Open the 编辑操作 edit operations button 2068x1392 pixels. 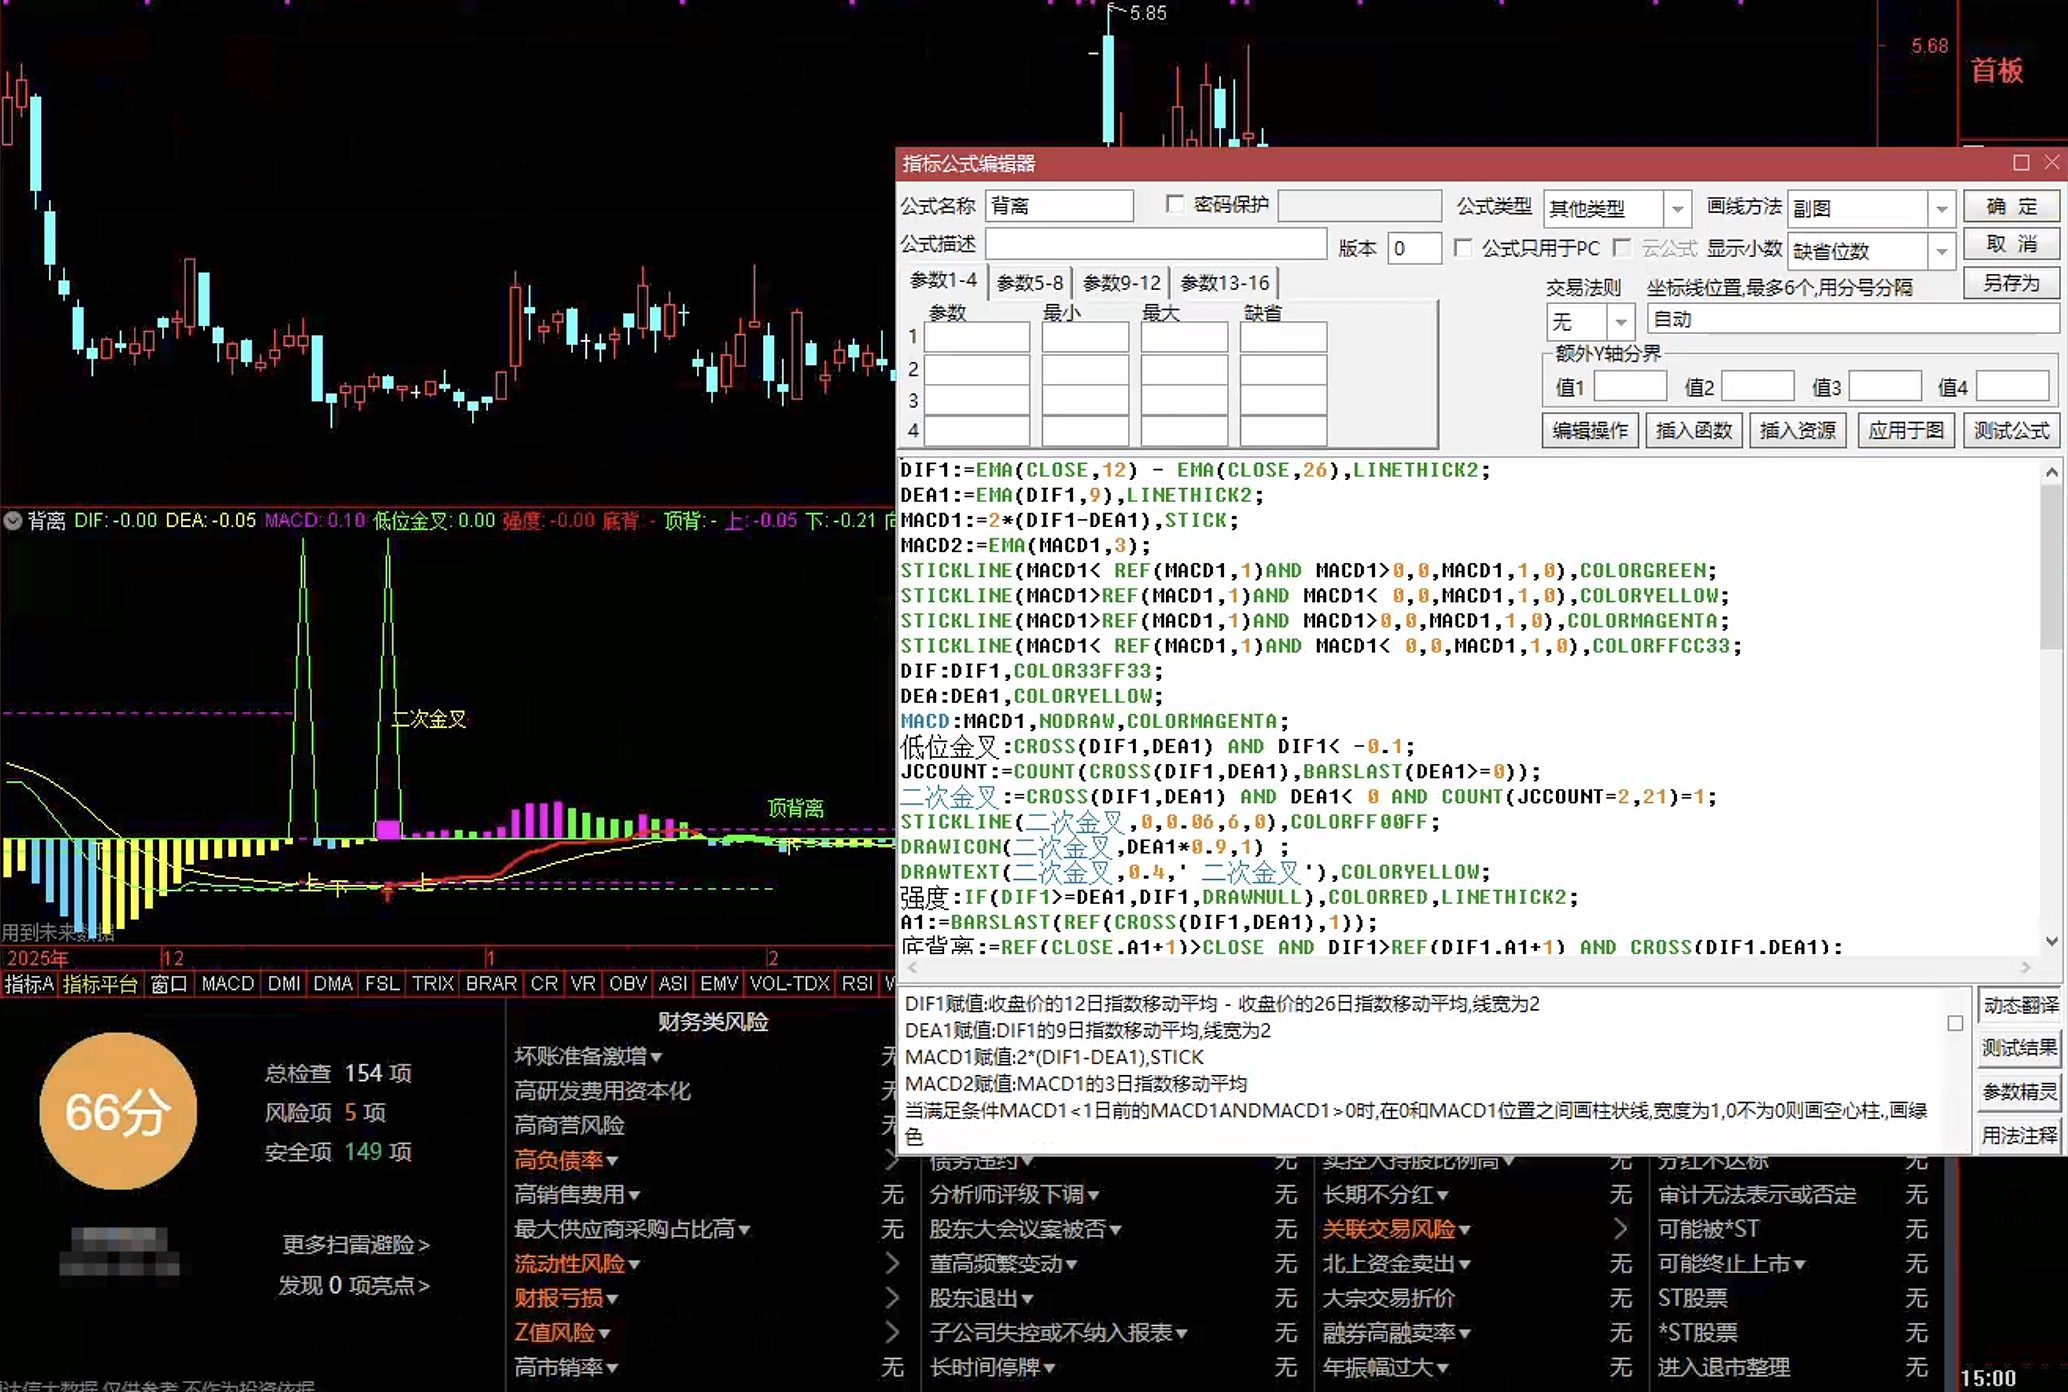1590,430
